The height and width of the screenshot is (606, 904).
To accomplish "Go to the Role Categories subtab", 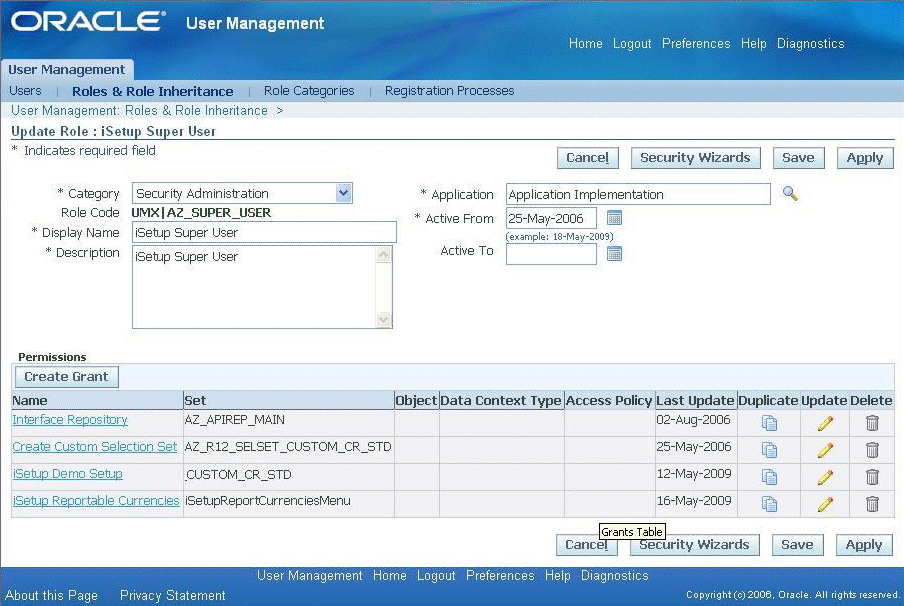I will pos(309,91).
